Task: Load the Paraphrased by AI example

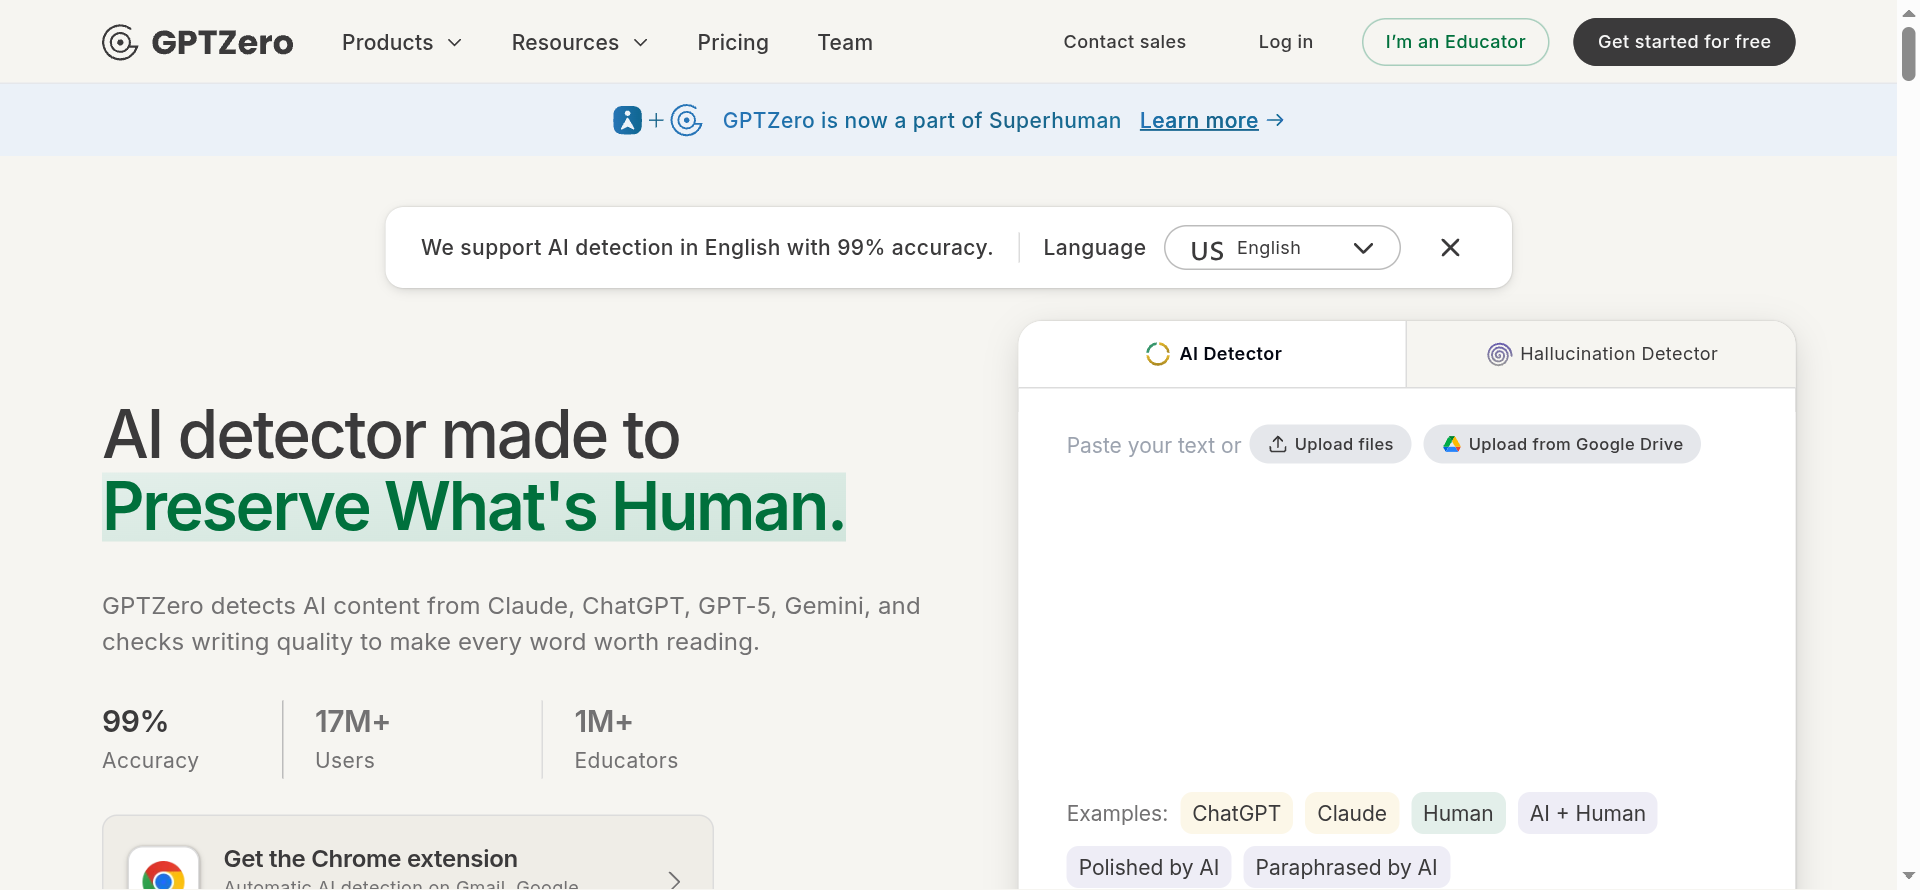Action: coord(1346,867)
